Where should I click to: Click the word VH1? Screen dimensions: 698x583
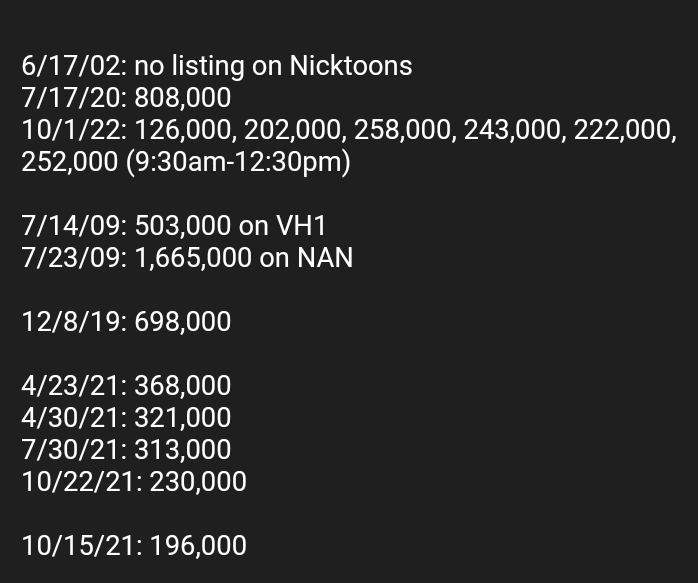tap(301, 226)
